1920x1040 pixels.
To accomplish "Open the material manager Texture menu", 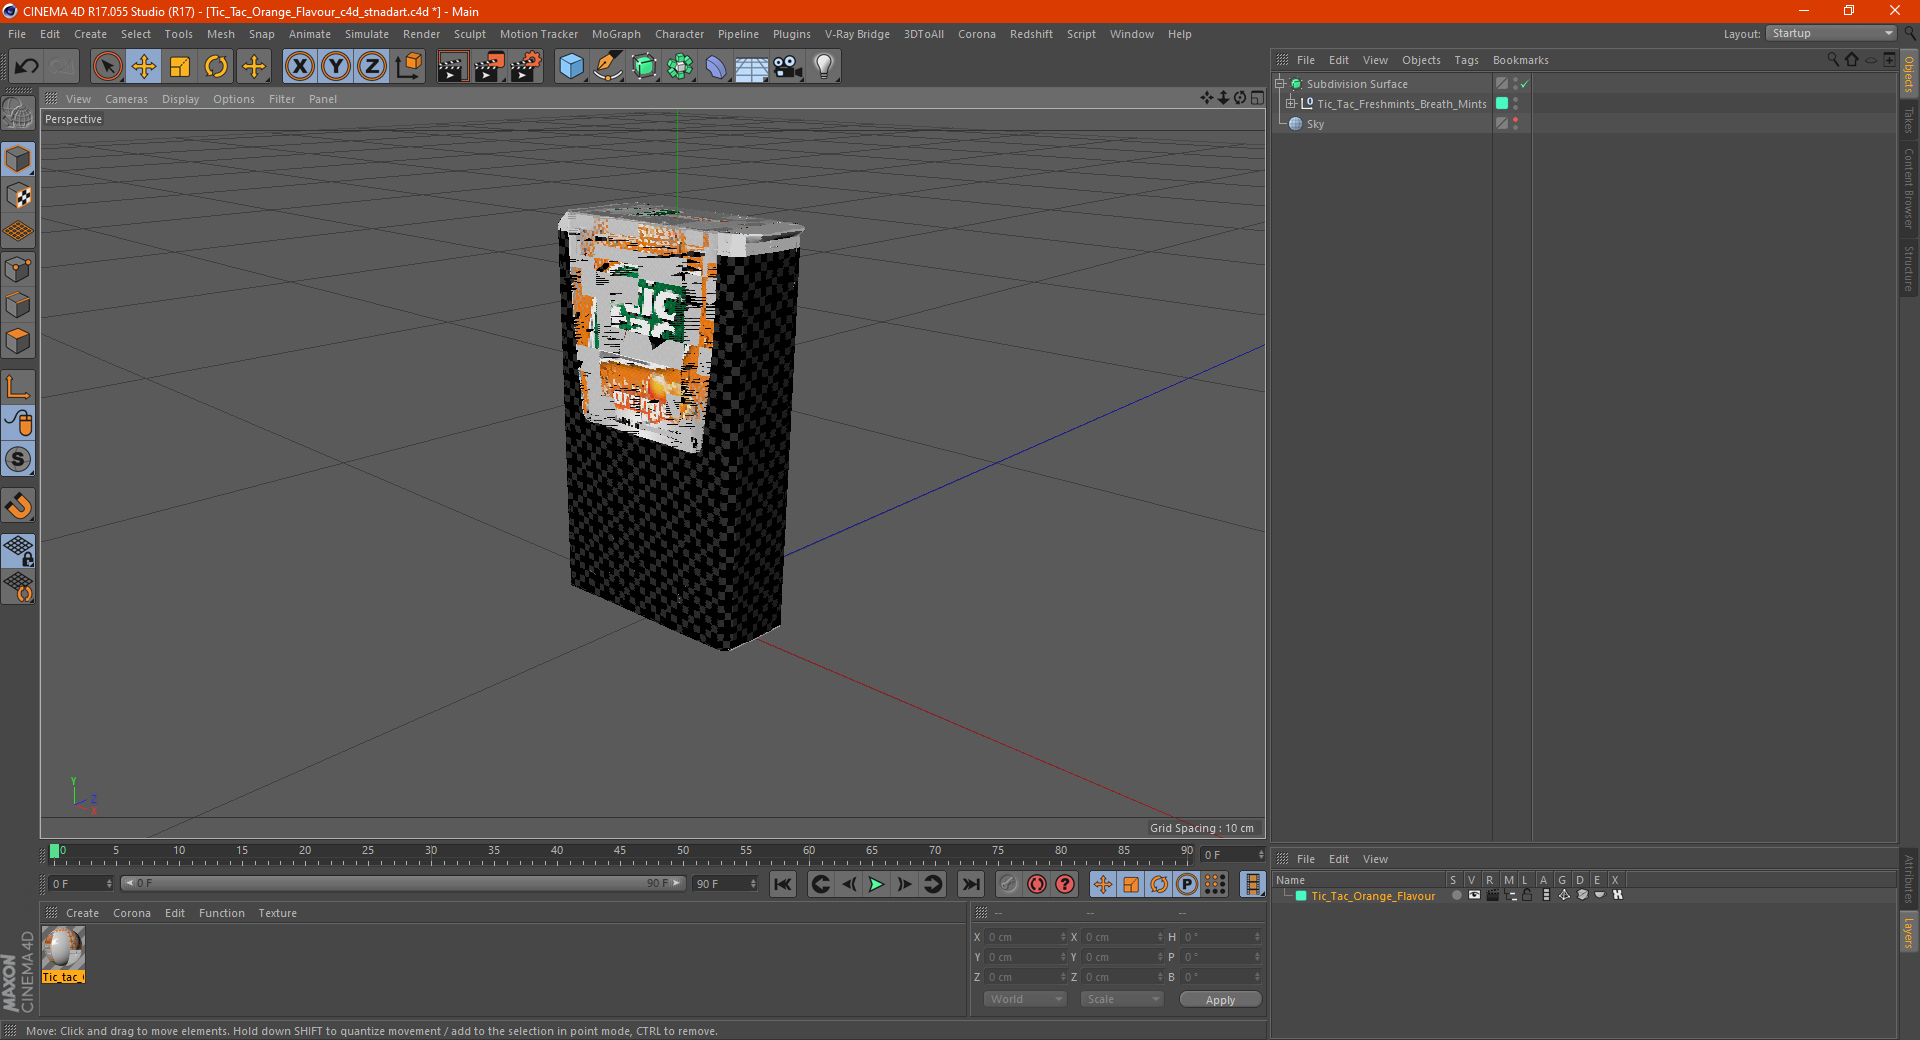I will (x=277, y=913).
